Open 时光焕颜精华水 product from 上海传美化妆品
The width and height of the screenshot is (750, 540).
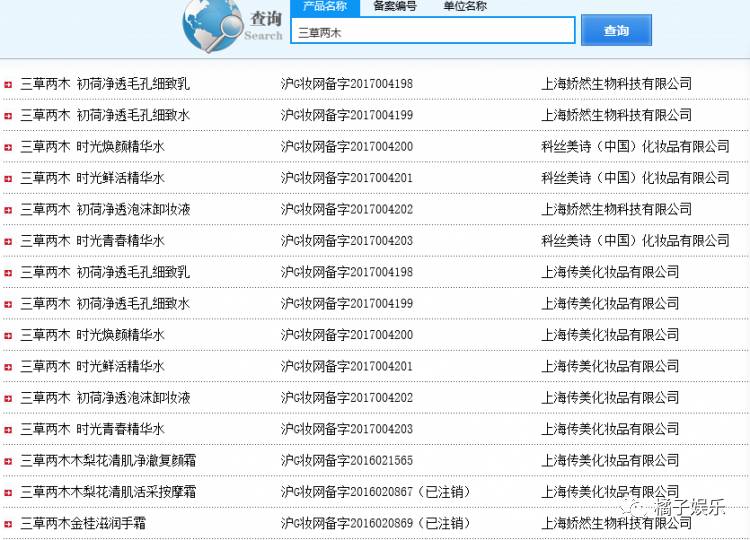tap(92, 335)
